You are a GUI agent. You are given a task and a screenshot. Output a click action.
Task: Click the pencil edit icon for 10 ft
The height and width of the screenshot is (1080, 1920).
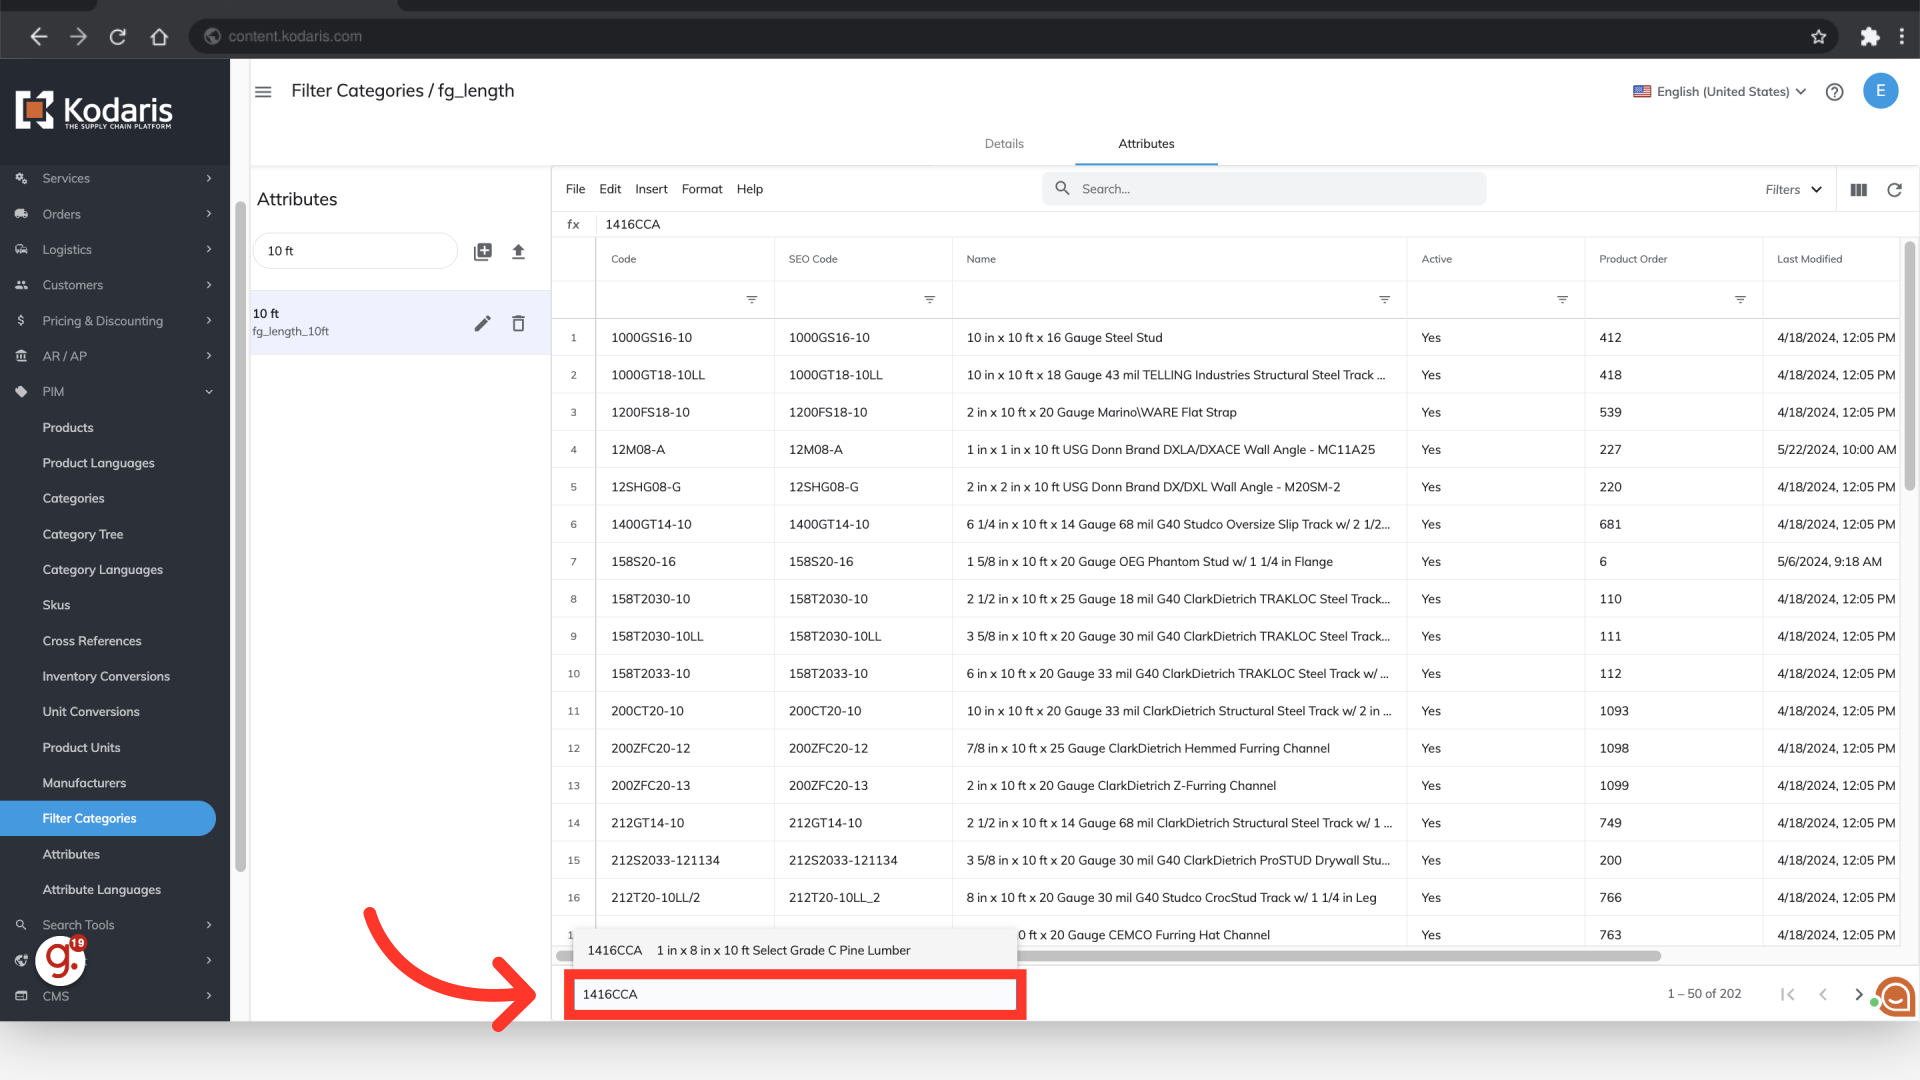pyautogui.click(x=482, y=323)
